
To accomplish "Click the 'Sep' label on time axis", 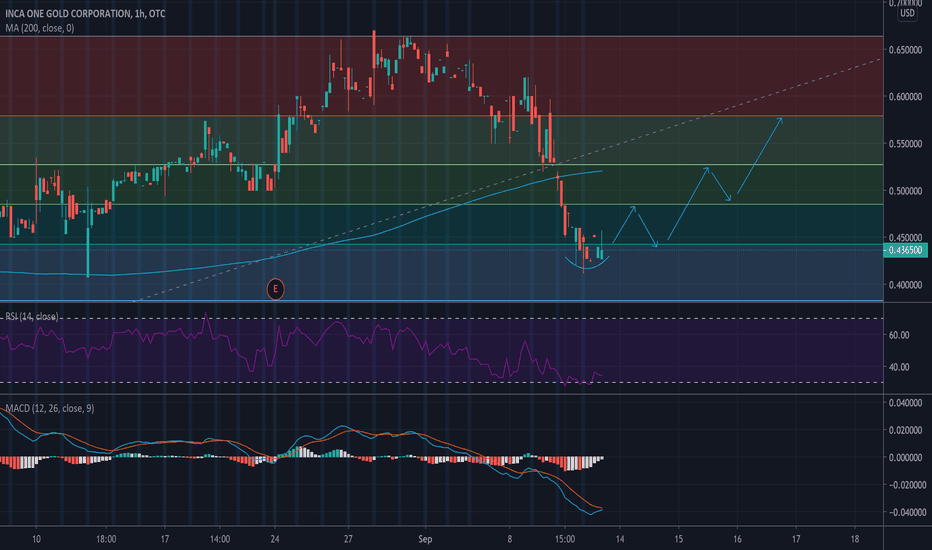I will click(x=425, y=539).
